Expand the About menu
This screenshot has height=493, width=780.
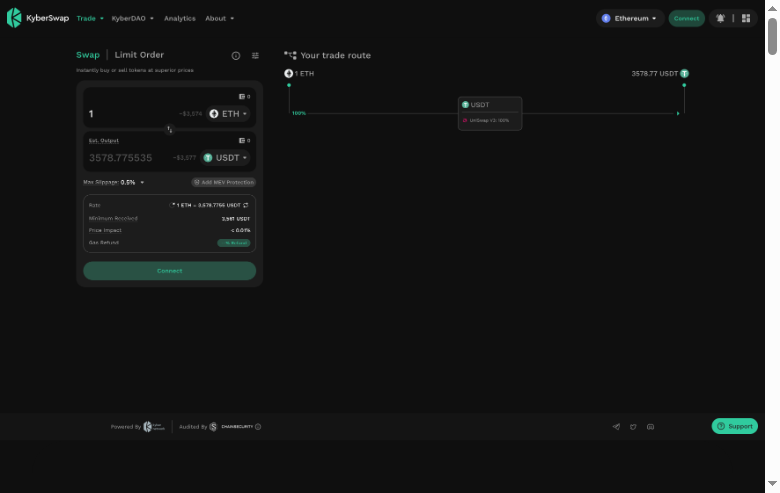219,18
